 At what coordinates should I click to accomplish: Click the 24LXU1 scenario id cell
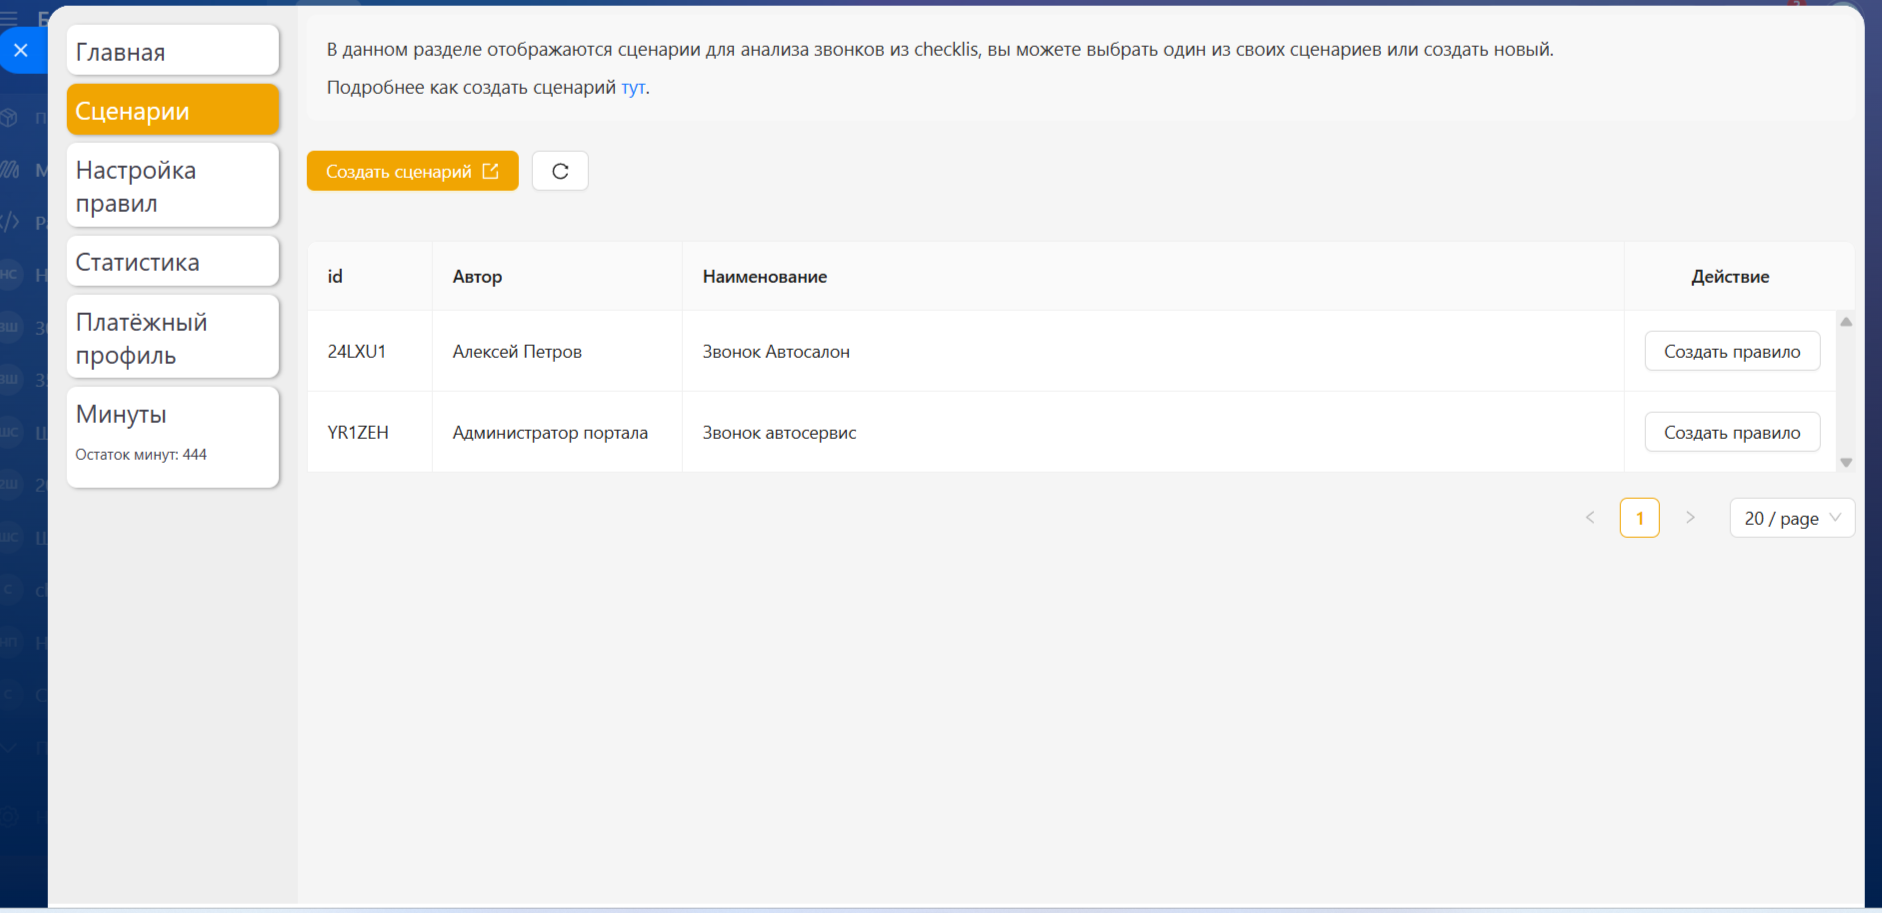(357, 352)
